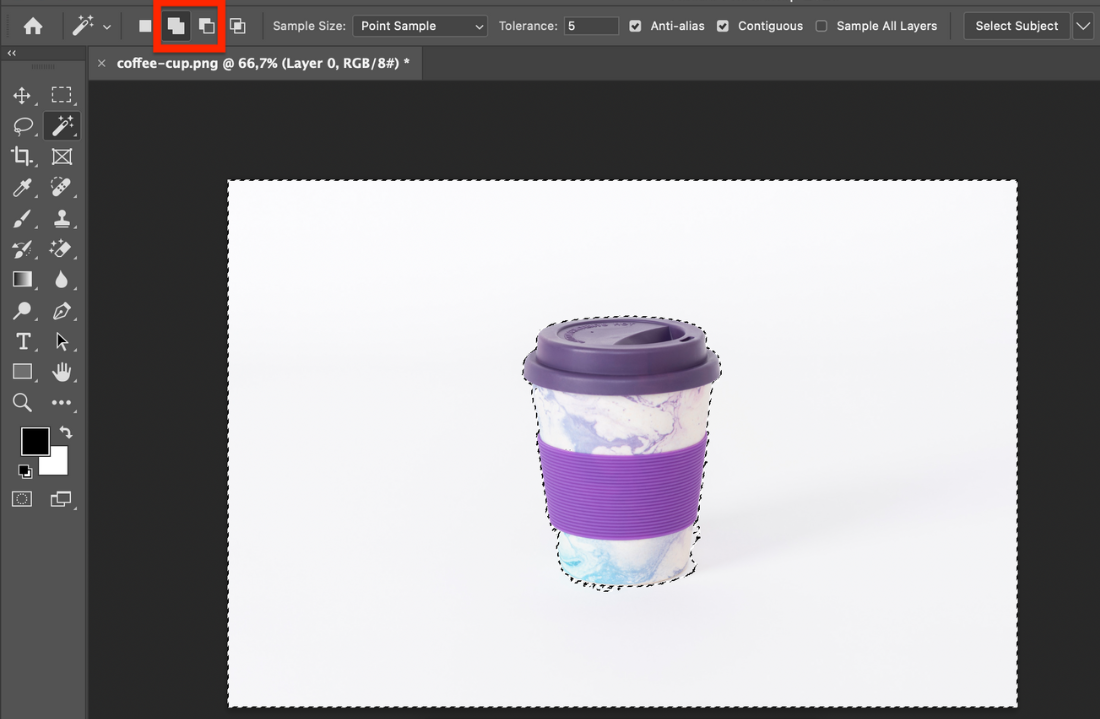Disable the Anti-alias checkbox

coord(636,26)
